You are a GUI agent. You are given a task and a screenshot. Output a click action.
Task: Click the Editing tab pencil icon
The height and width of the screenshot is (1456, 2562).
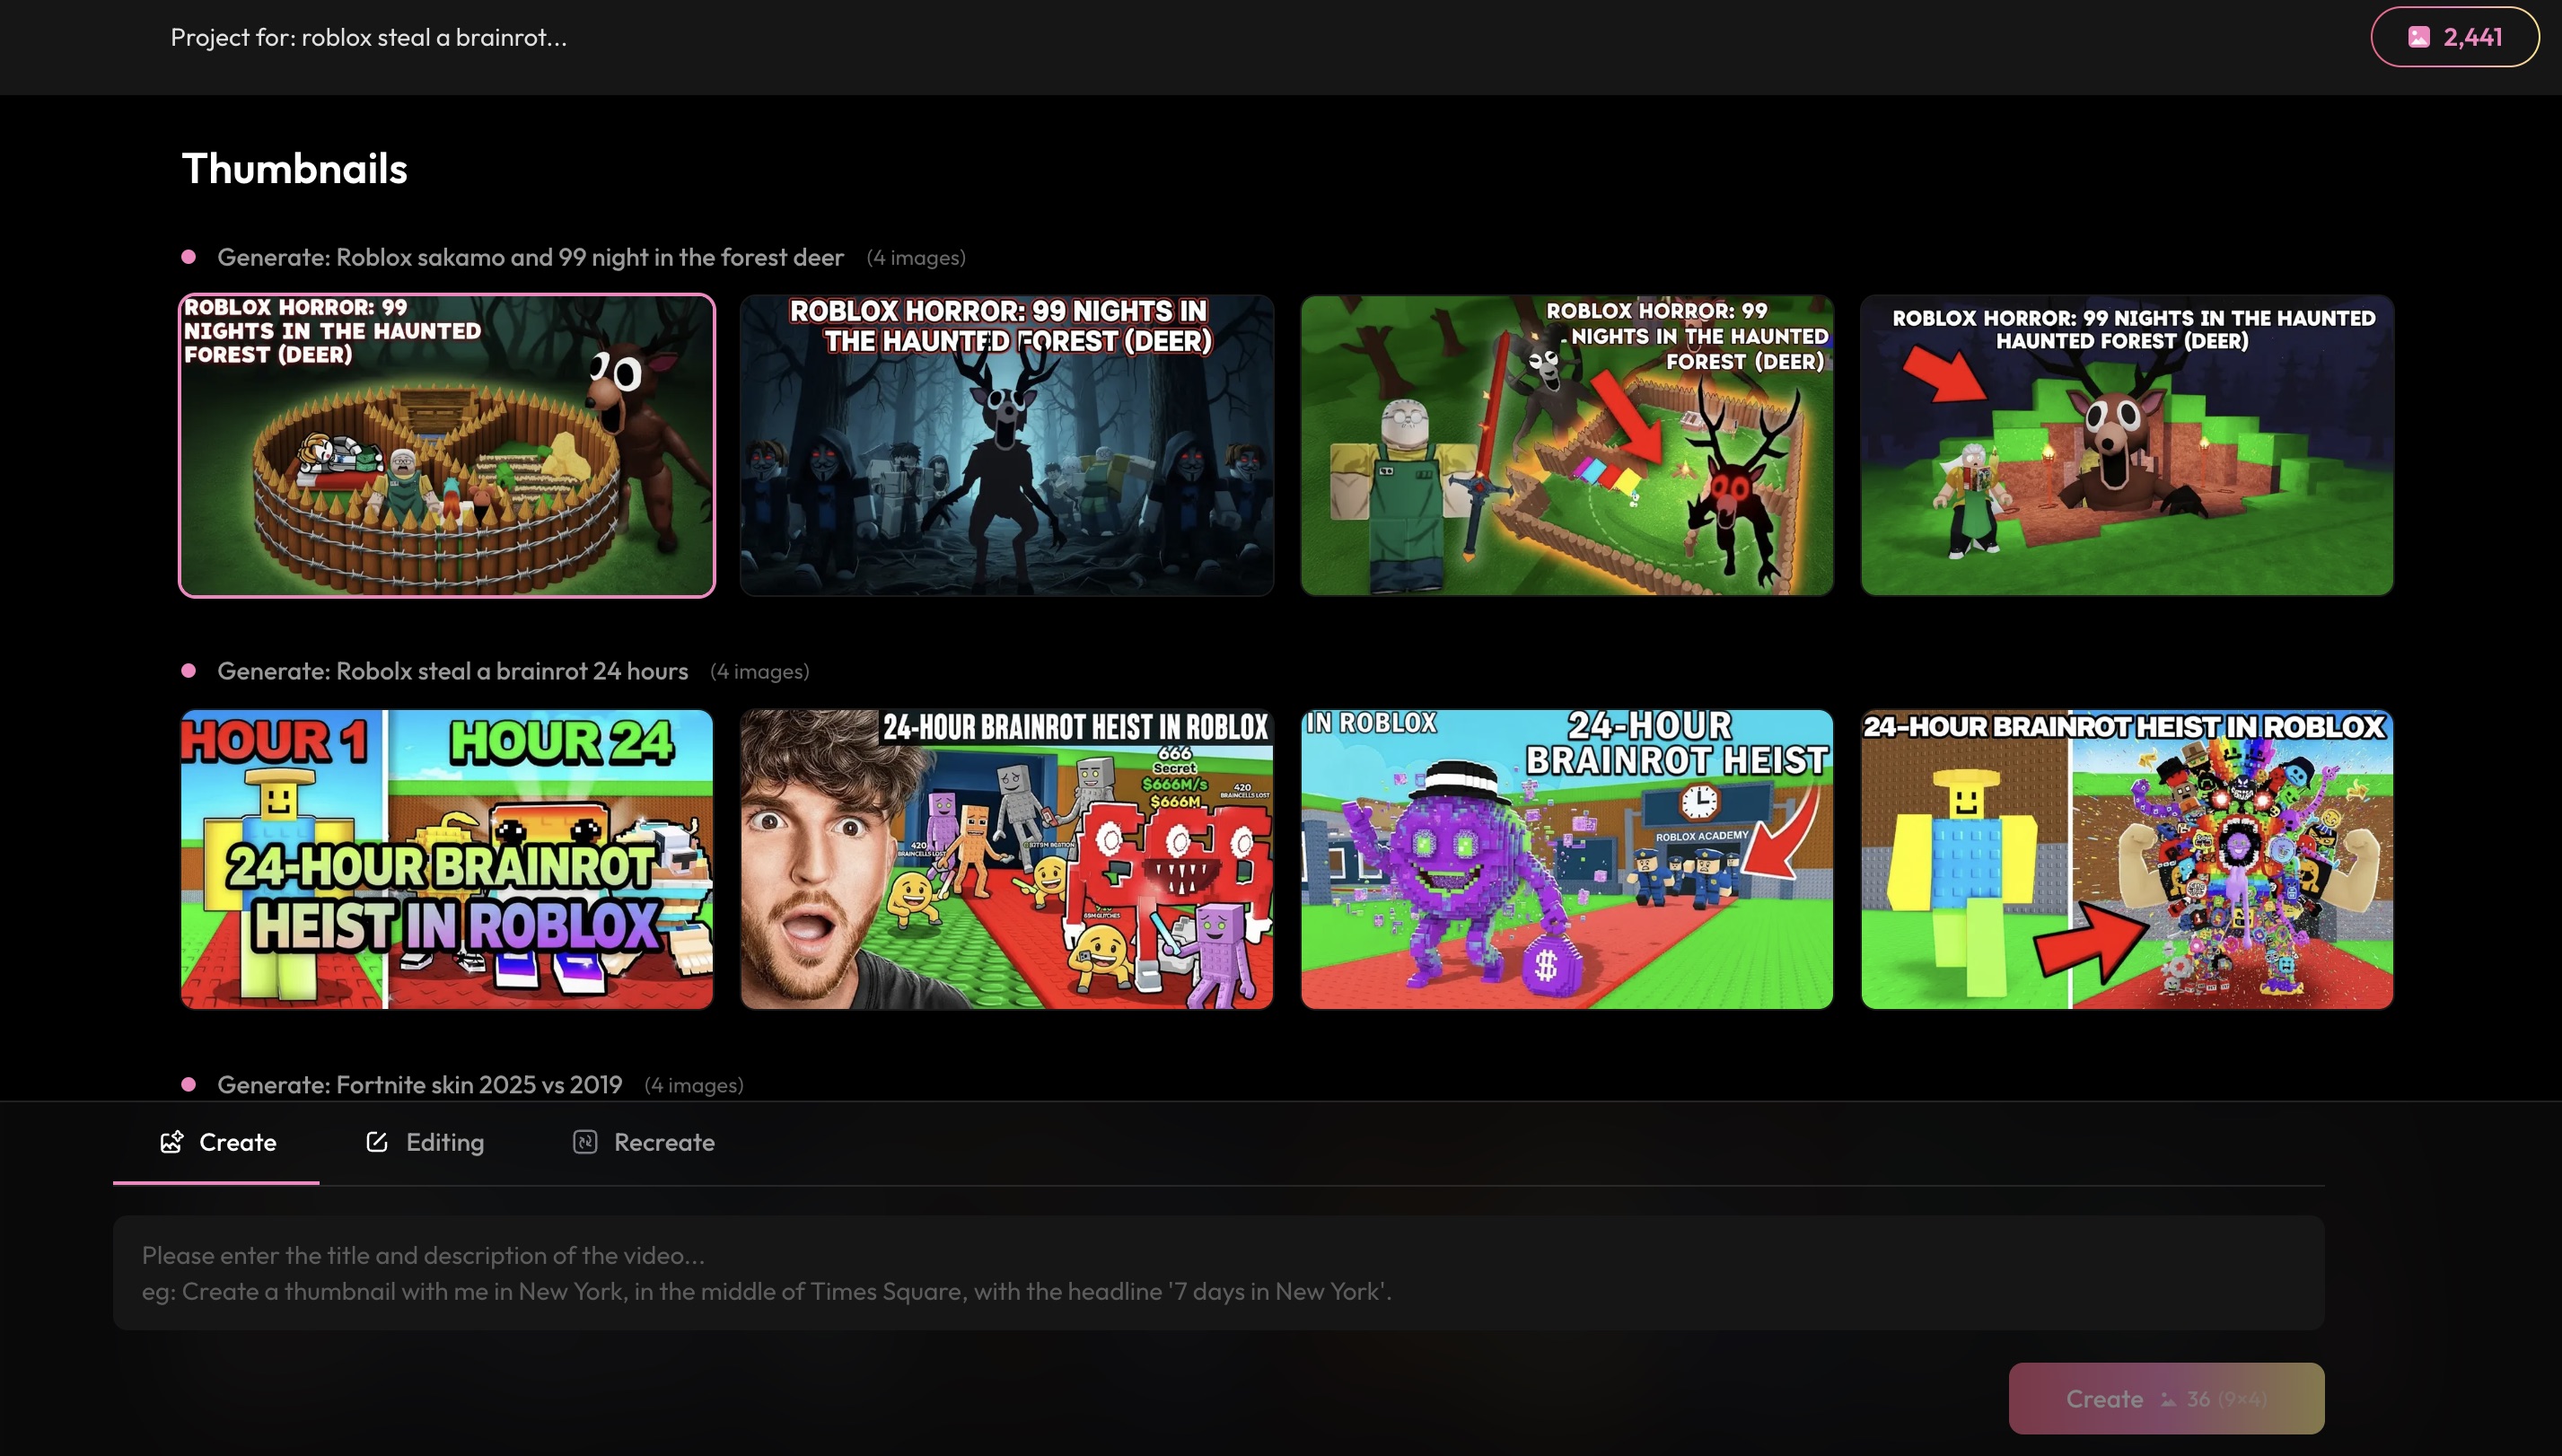[377, 1142]
